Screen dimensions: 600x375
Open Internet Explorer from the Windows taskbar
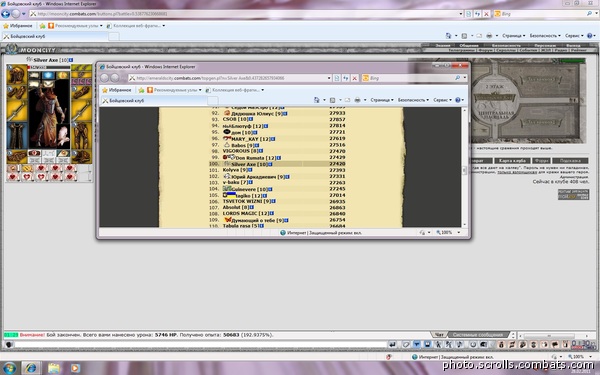point(31,368)
